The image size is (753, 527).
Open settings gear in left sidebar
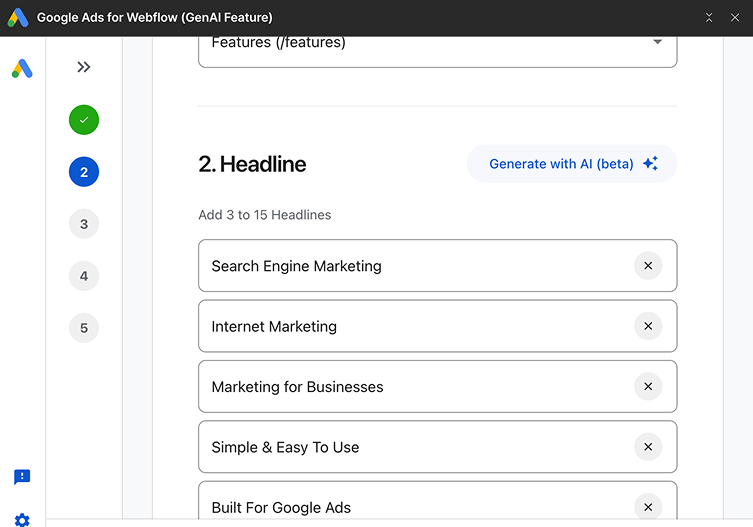(x=22, y=520)
